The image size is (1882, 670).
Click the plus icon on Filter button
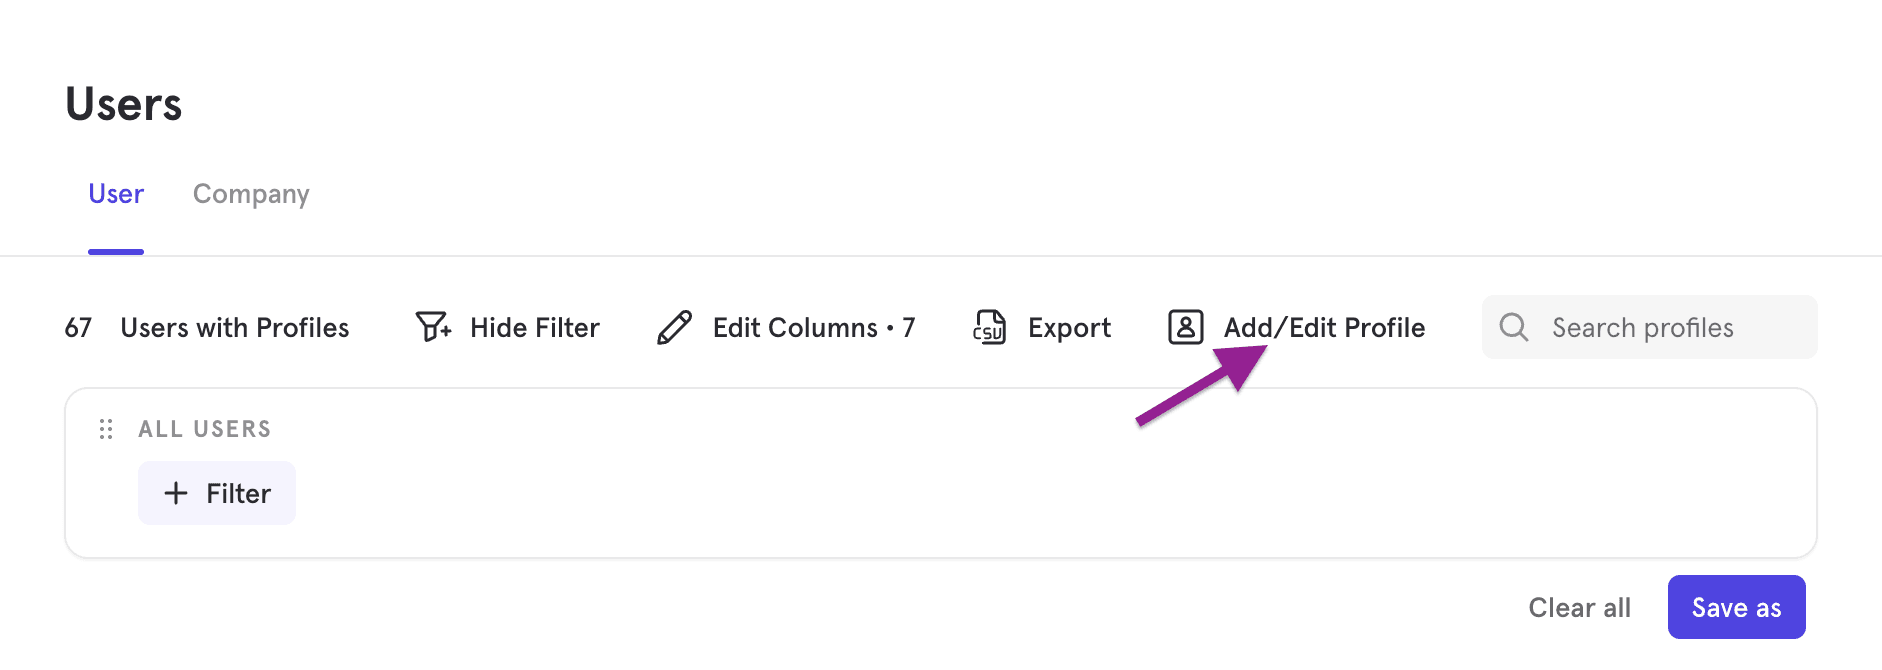pos(176,493)
